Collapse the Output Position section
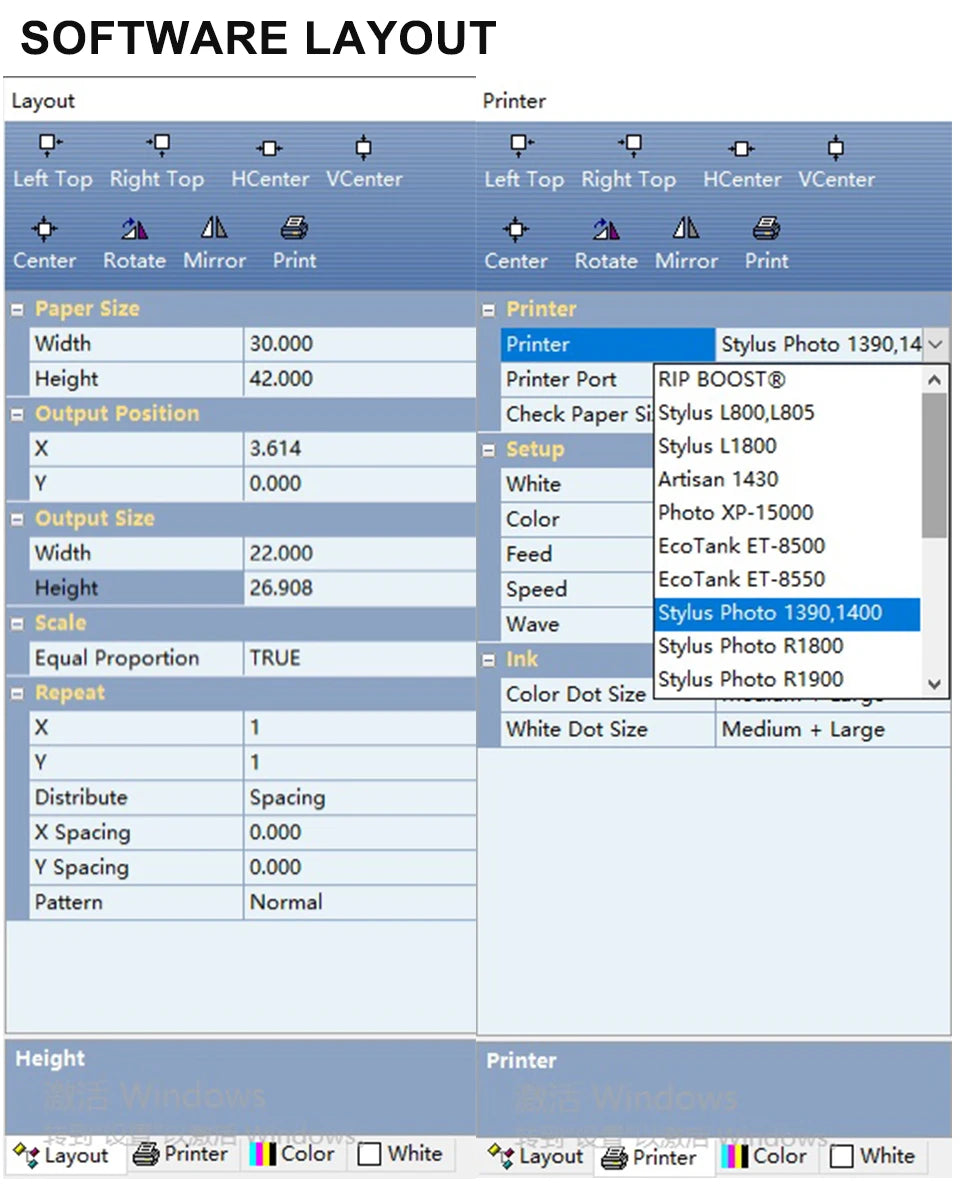 point(17,415)
